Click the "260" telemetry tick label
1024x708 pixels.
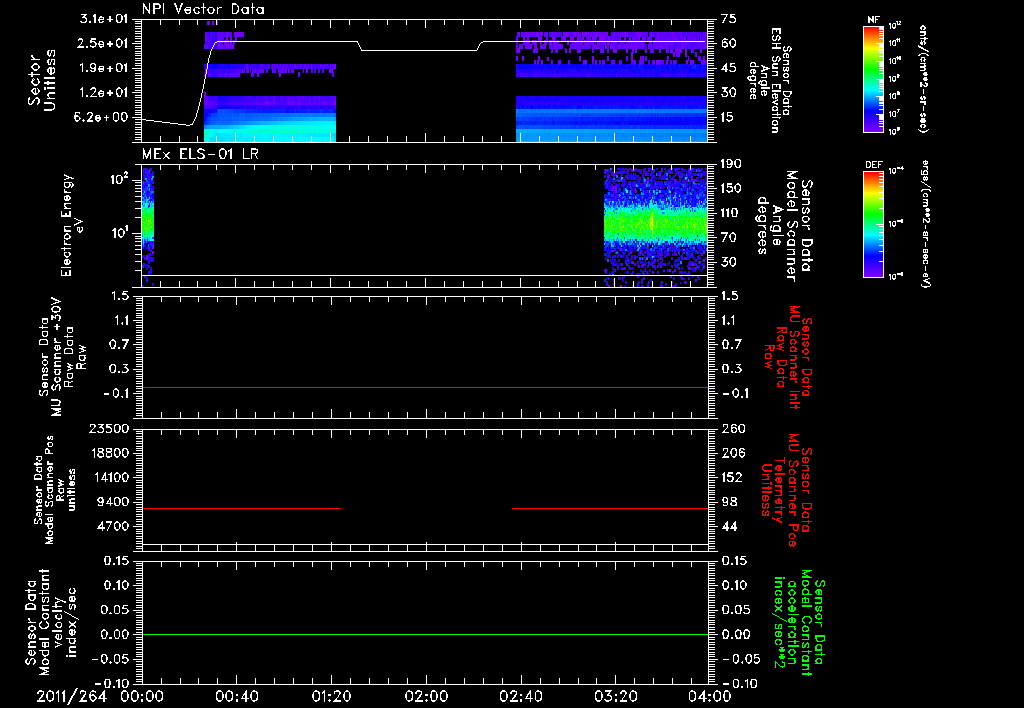[x=732, y=428]
